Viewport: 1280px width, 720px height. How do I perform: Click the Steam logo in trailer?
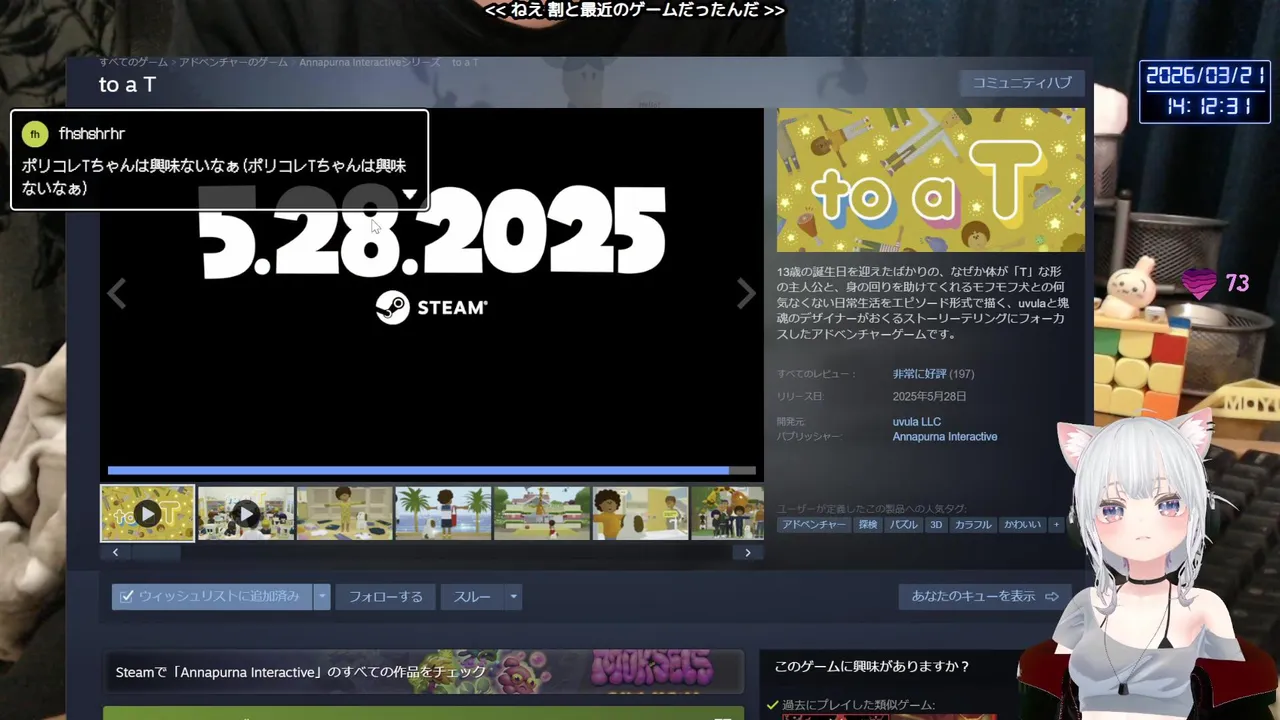(x=432, y=307)
